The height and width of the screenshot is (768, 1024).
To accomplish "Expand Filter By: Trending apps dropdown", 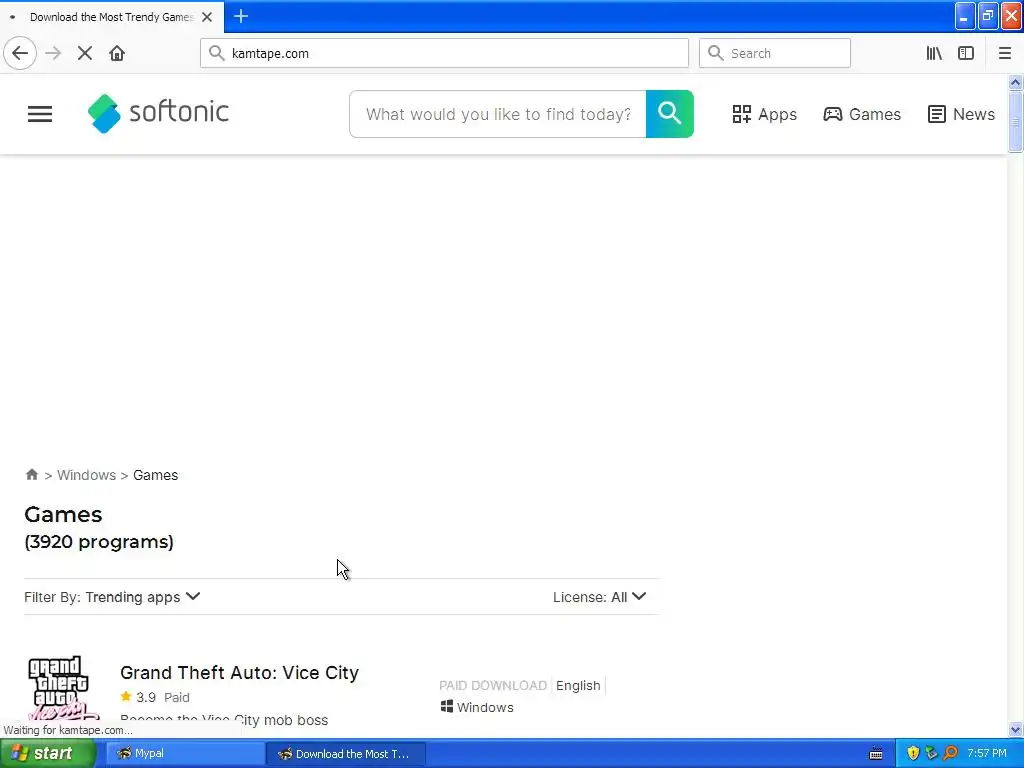I will (112, 597).
